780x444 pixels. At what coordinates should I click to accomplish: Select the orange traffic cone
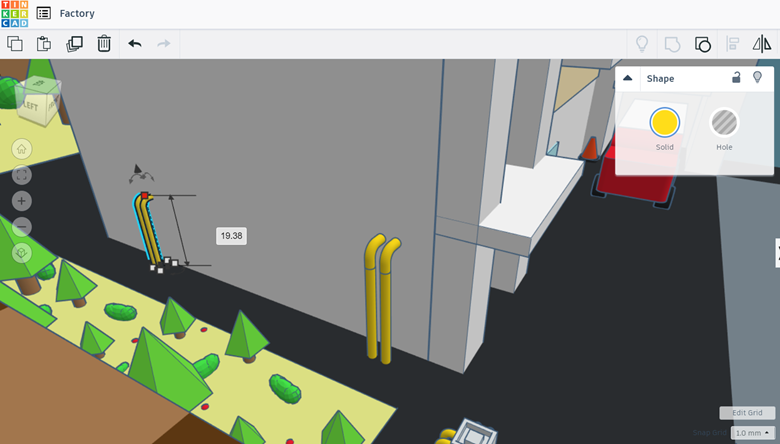point(590,148)
